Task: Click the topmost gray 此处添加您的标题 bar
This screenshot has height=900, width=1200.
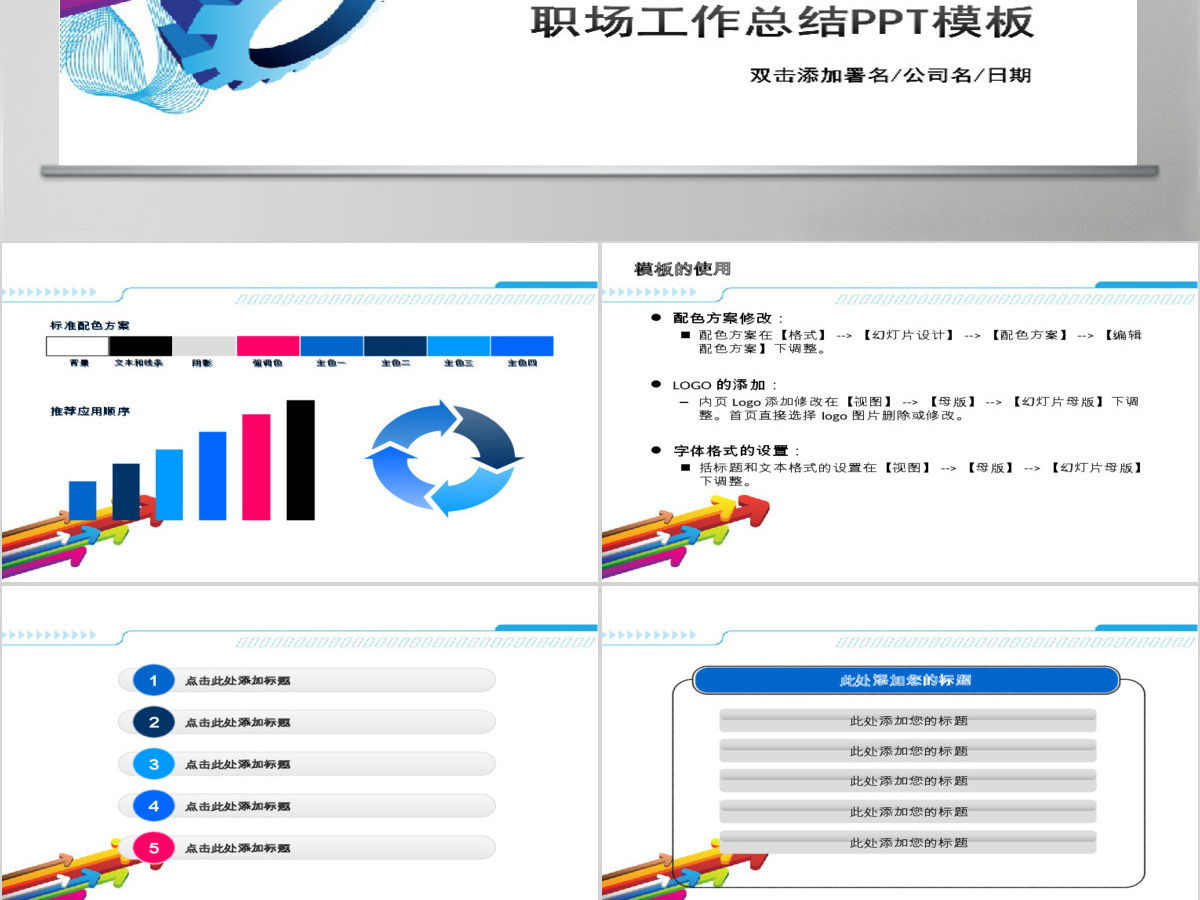Action: (908, 720)
